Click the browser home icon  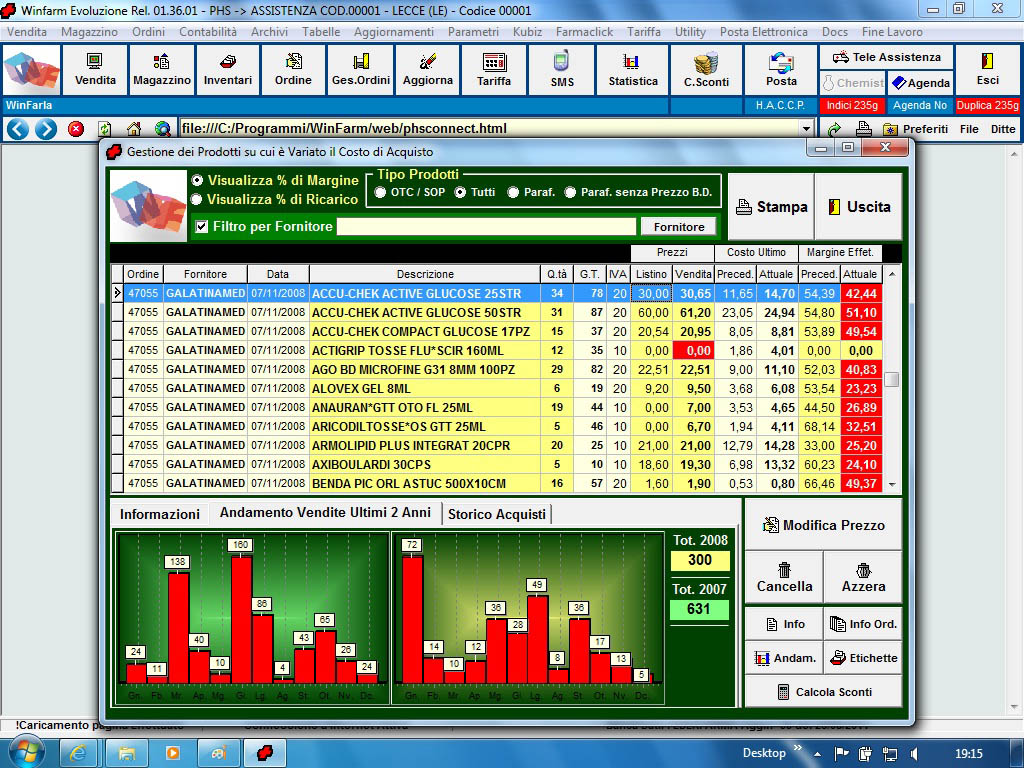point(134,129)
